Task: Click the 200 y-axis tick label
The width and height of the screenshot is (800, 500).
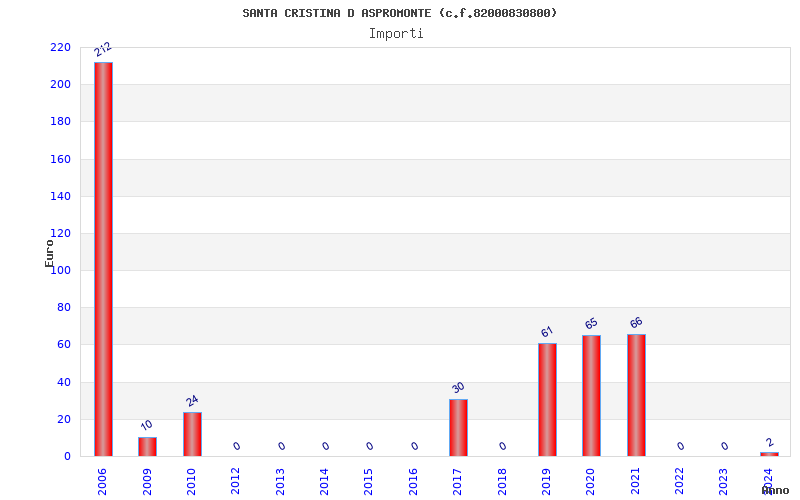Action: point(60,84)
